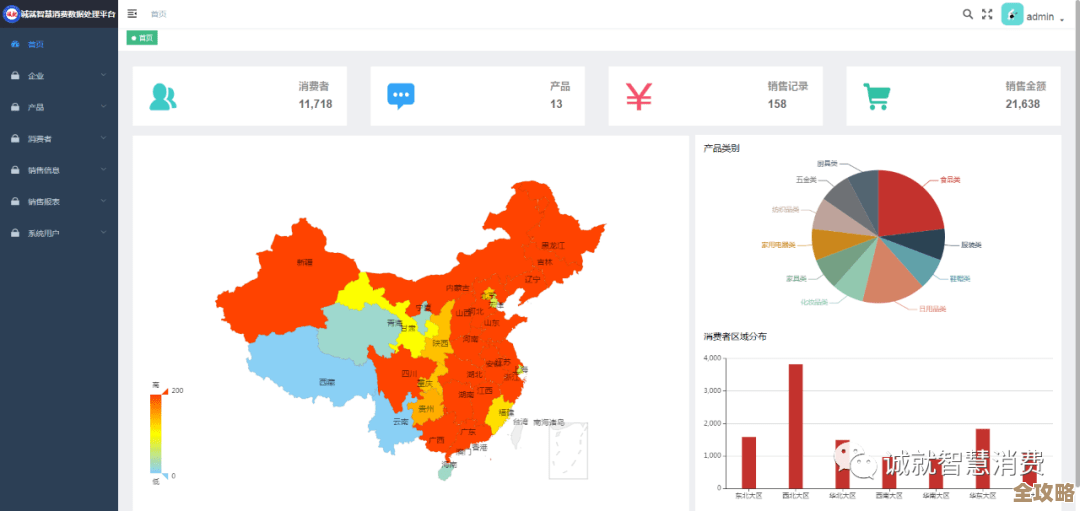Click the 产品类别 chart title
The width and height of the screenshot is (1080, 511).
721,148
